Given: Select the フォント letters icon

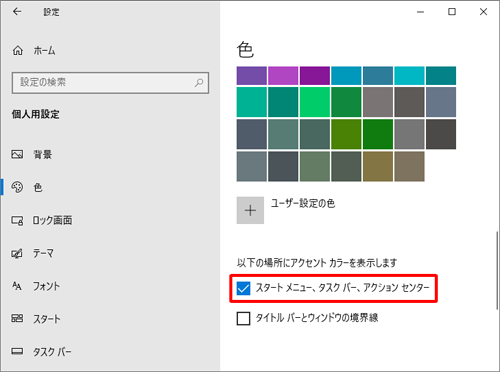Looking at the screenshot, I should click(x=17, y=286).
